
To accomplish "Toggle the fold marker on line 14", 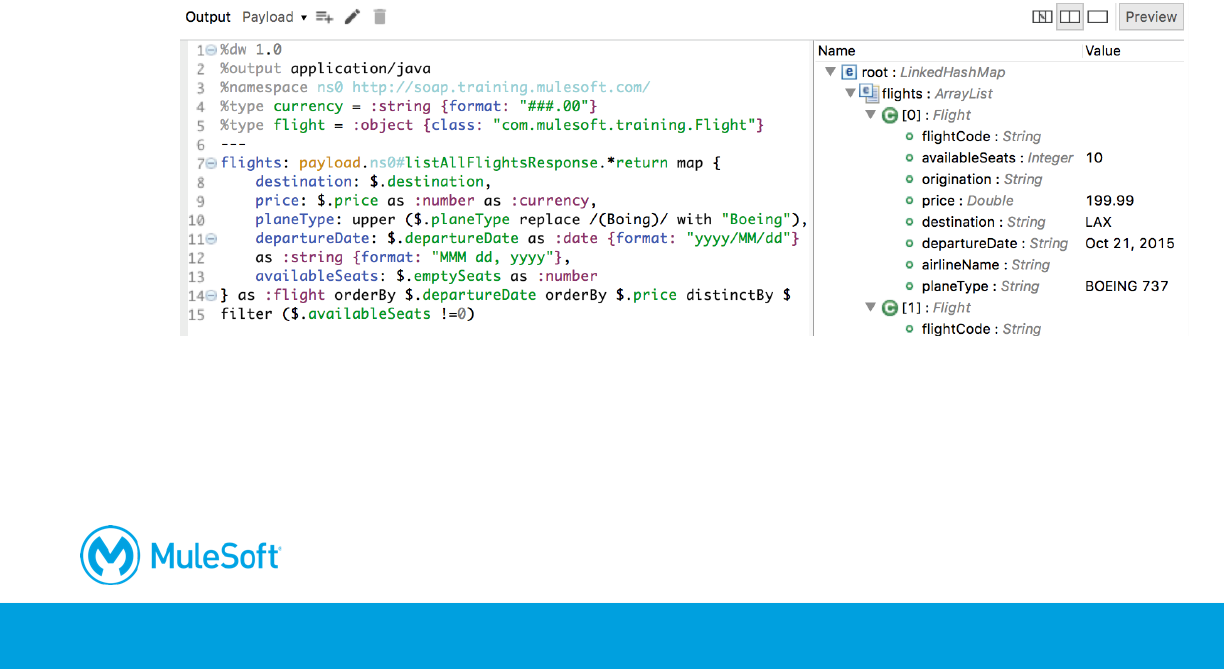I will point(211,296).
